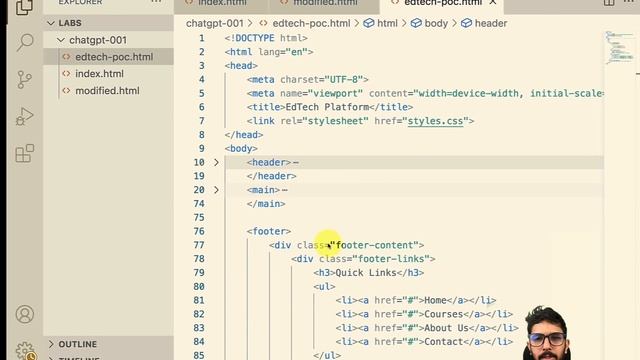Click the body breadcrumb segment
The height and width of the screenshot is (360, 640).
pyautogui.click(x=436, y=23)
